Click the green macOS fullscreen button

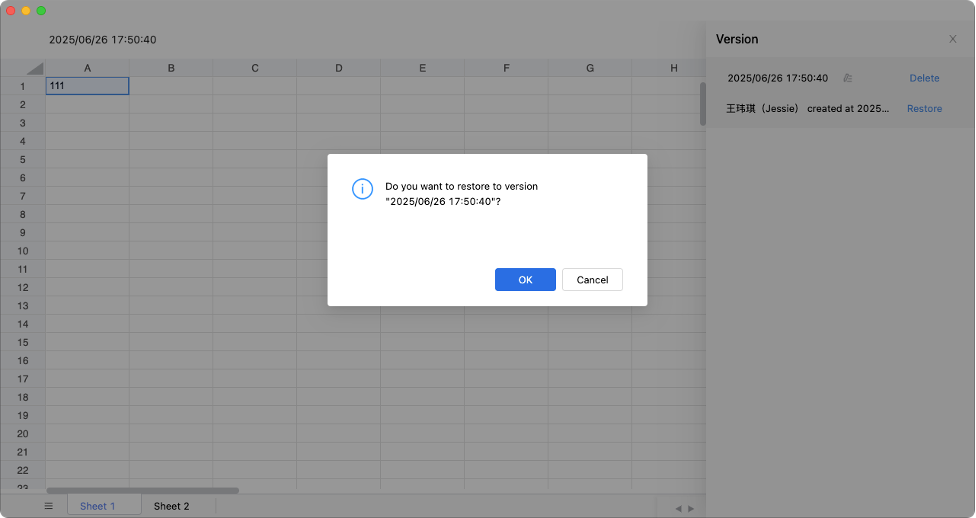[x=41, y=10]
